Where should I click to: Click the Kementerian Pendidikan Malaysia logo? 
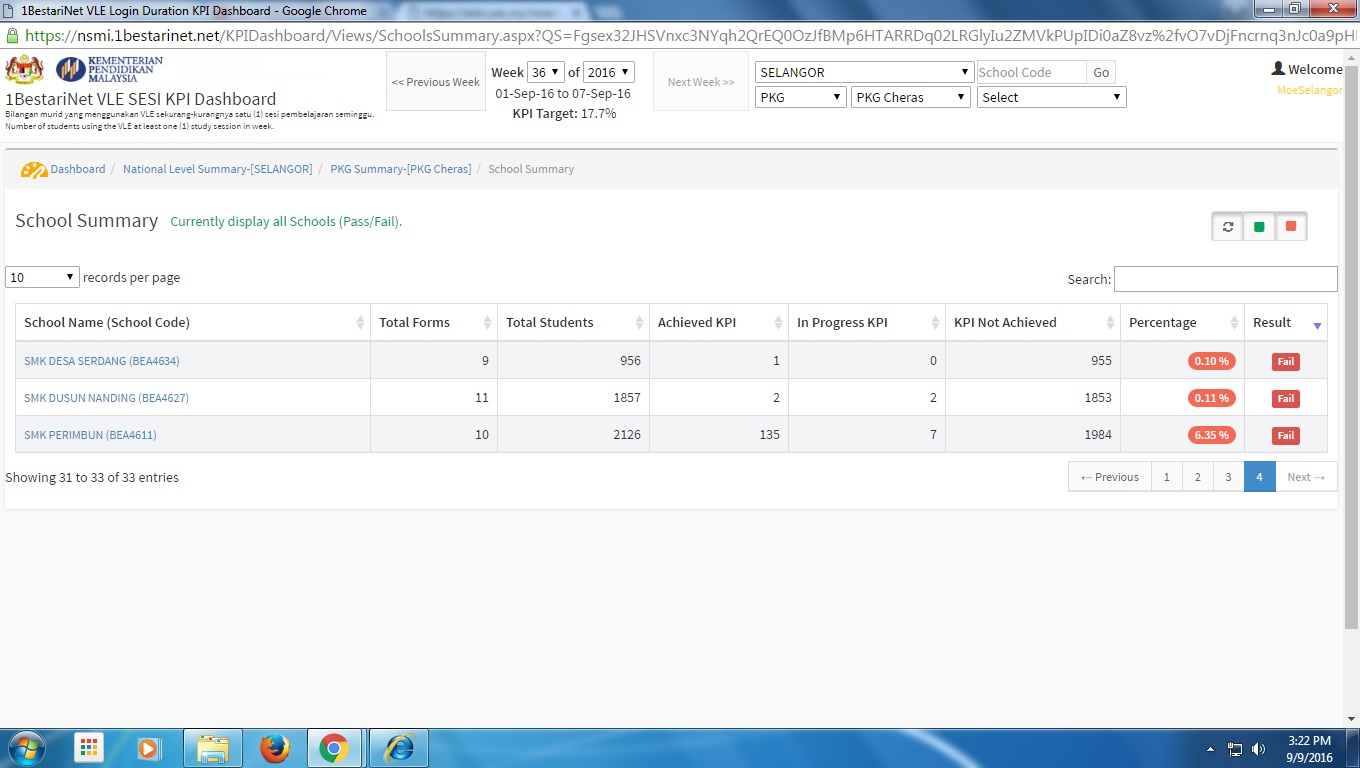109,69
